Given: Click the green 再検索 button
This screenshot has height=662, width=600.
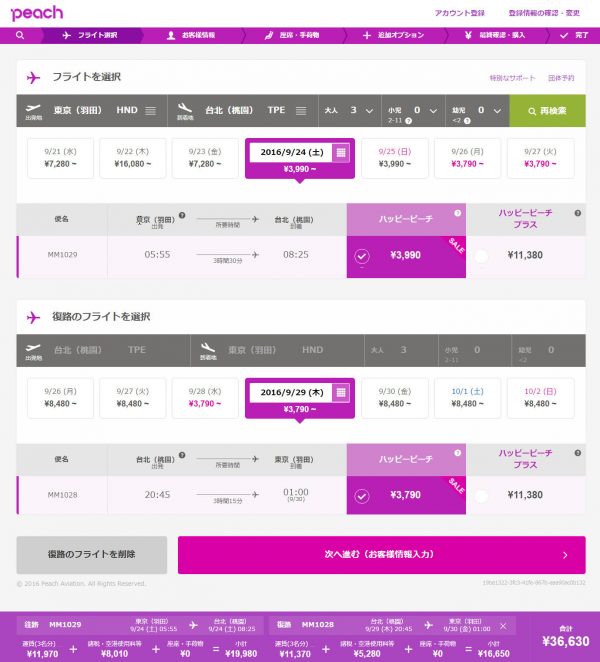Looking at the screenshot, I should 547,111.
